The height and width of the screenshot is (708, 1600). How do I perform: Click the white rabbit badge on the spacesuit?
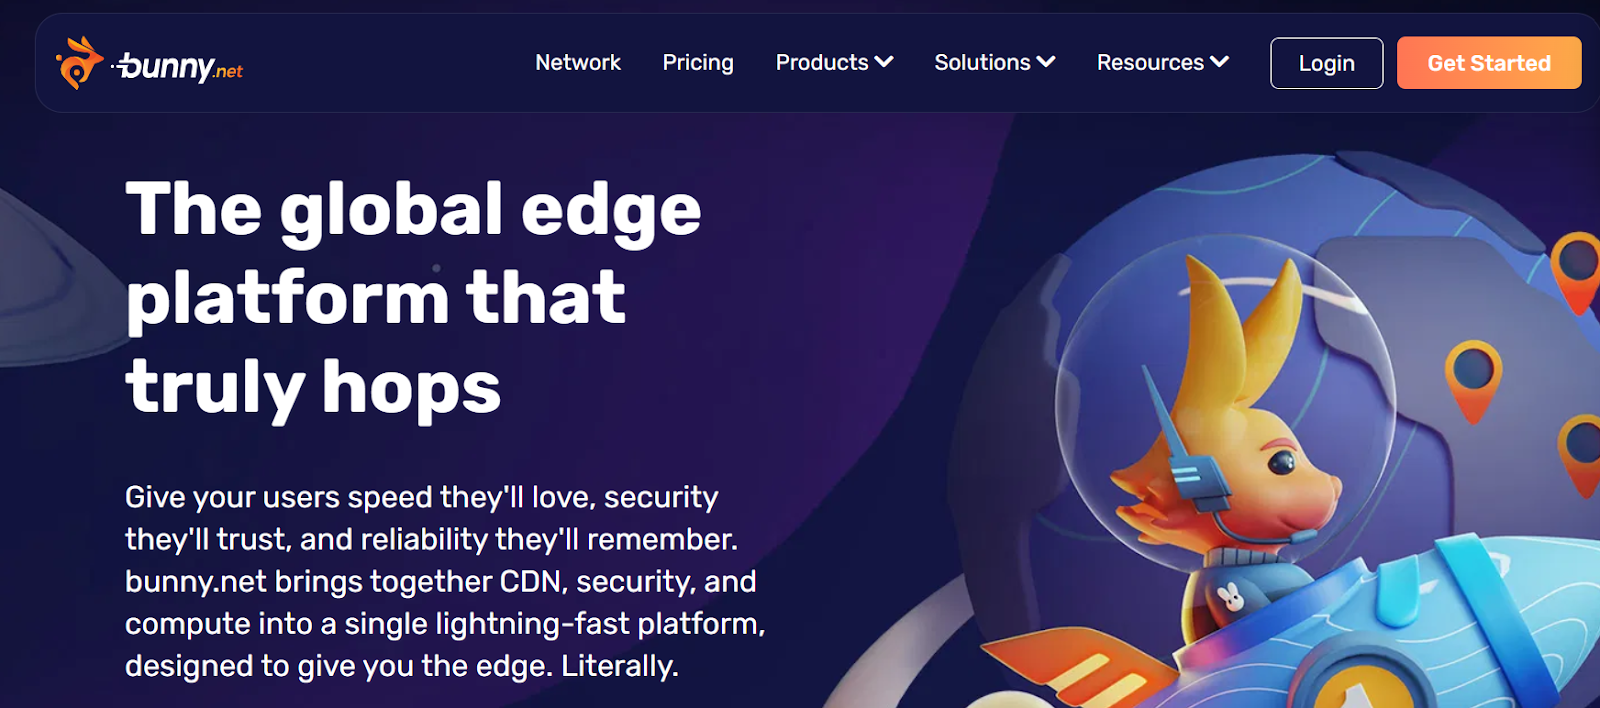point(1230,596)
